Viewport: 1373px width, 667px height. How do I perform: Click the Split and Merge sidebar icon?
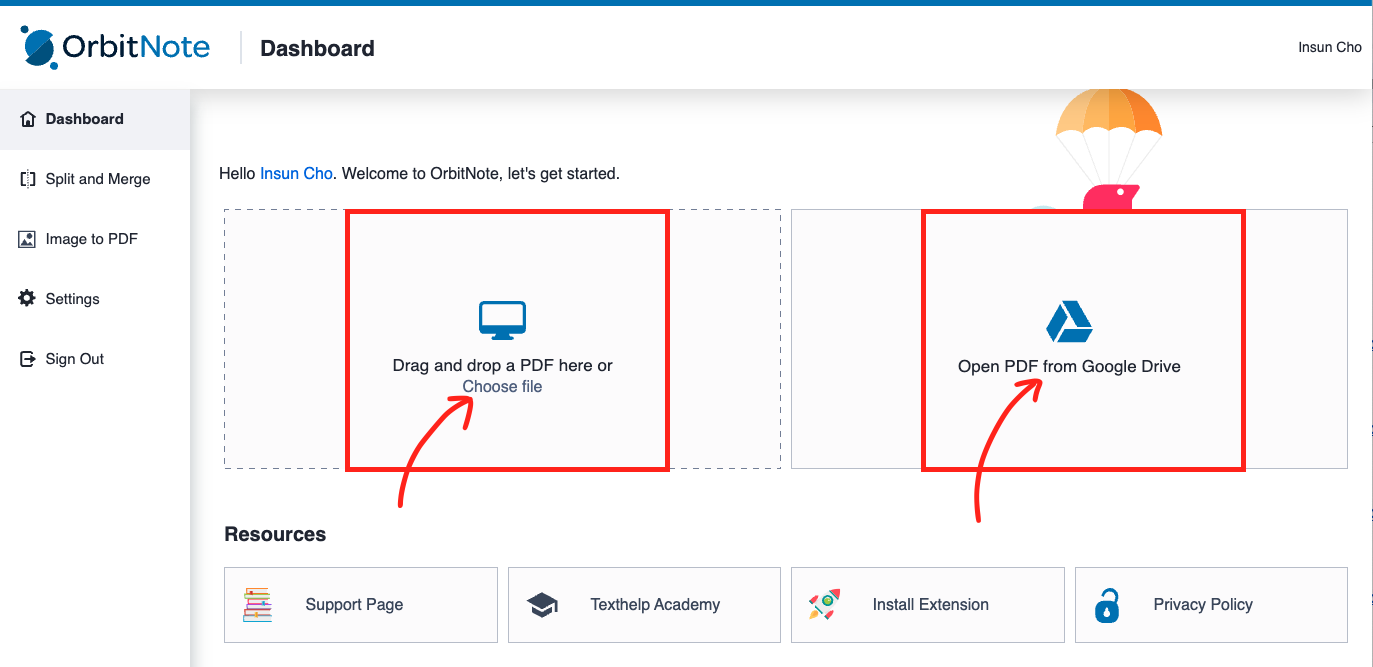(28, 179)
